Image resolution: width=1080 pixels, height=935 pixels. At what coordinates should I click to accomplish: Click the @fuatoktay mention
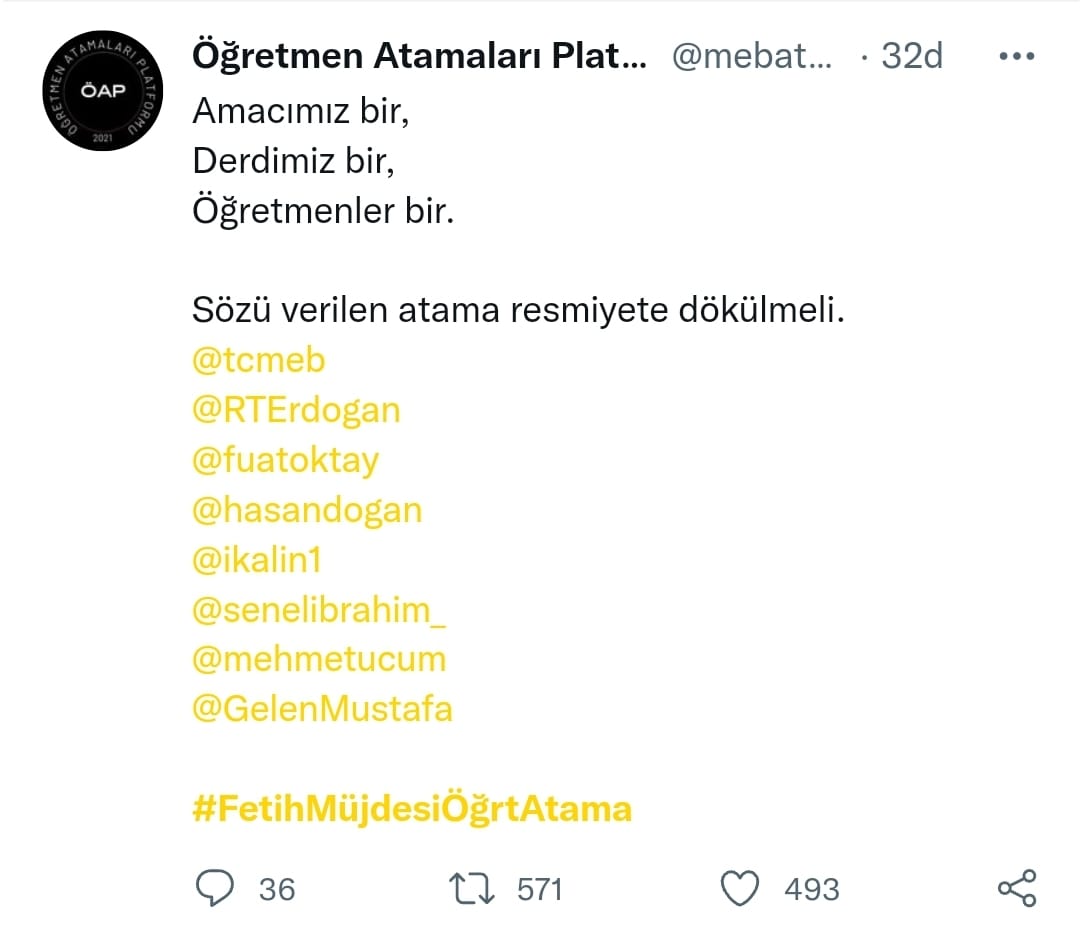pyautogui.click(x=285, y=460)
